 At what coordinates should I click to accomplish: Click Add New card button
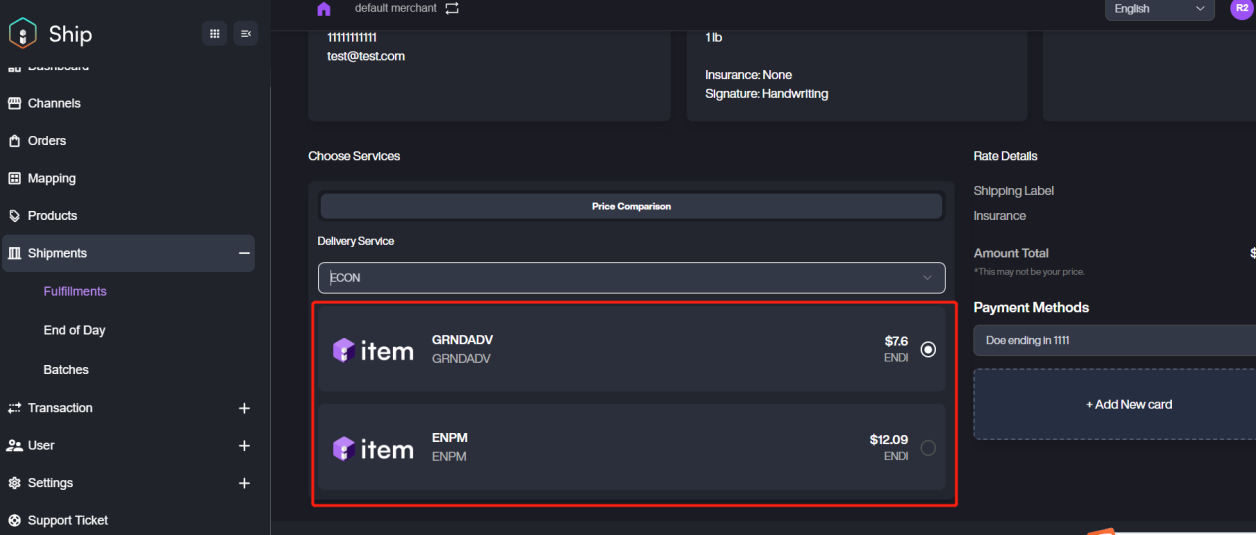(x=1128, y=405)
